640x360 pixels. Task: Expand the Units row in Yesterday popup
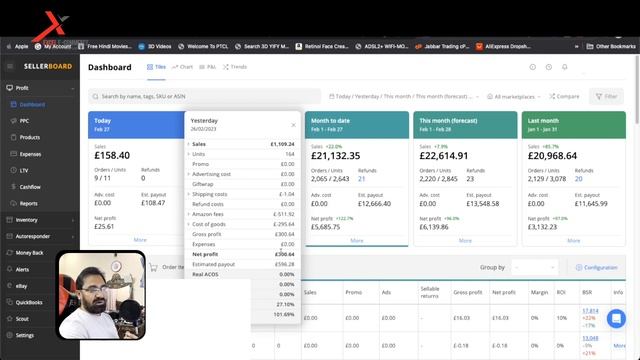coord(189,154)
